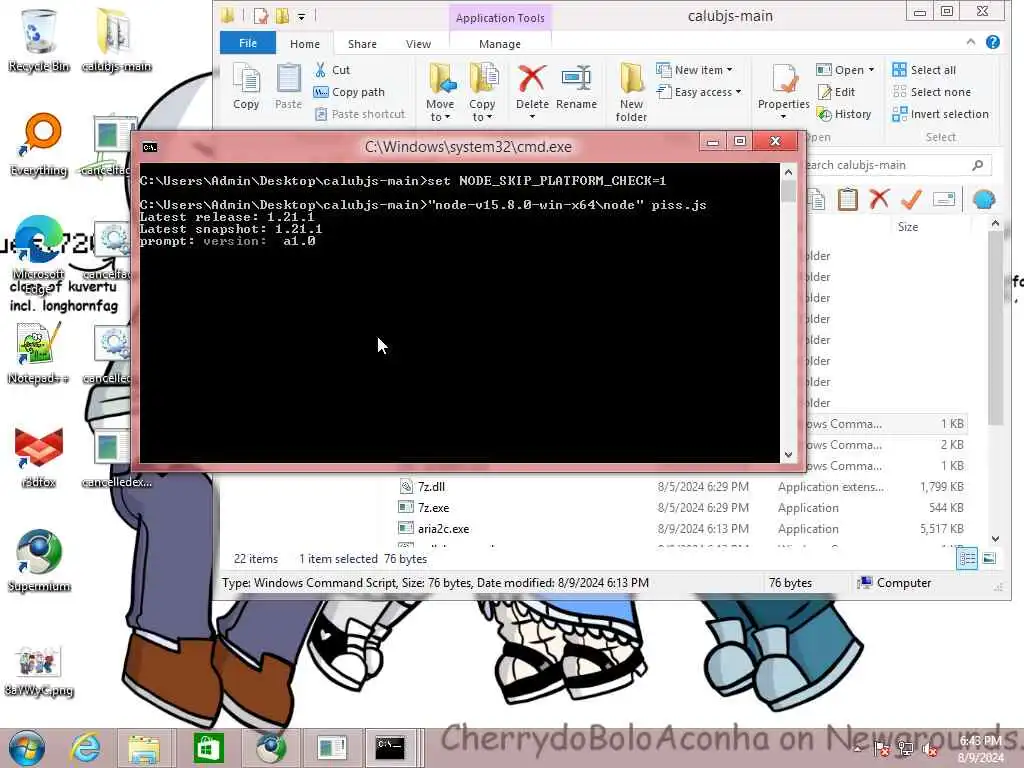1024x768 pixels.
Task: Open the Supermium desktop shortcut
Action: (x=39, y=561)
